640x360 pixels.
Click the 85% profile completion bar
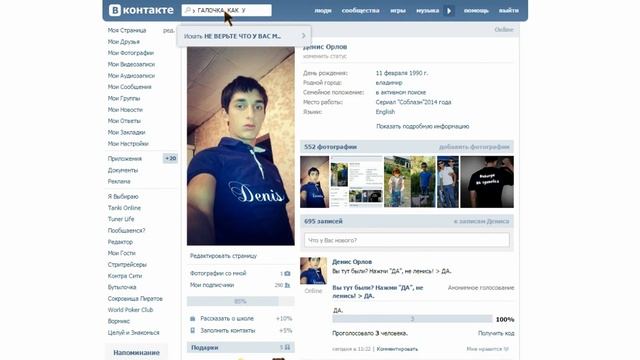point(240,301)
